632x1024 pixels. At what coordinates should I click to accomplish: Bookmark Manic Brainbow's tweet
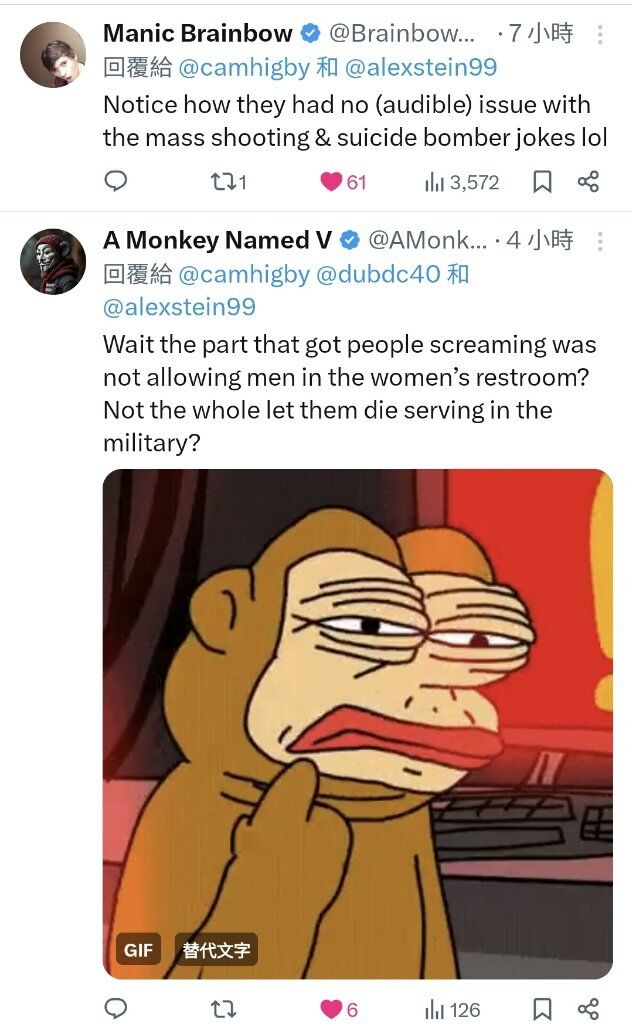click(x=542, y=181)
